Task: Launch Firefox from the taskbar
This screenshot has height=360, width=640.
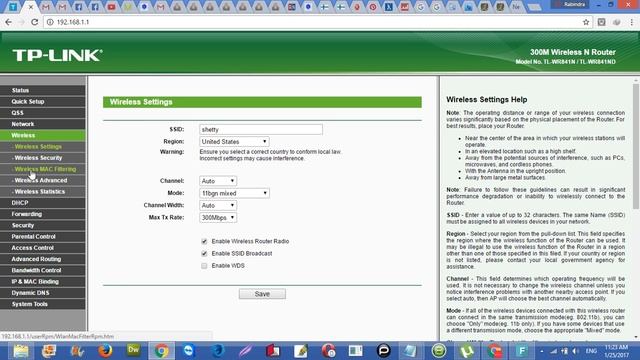Action: click(105, 351)
